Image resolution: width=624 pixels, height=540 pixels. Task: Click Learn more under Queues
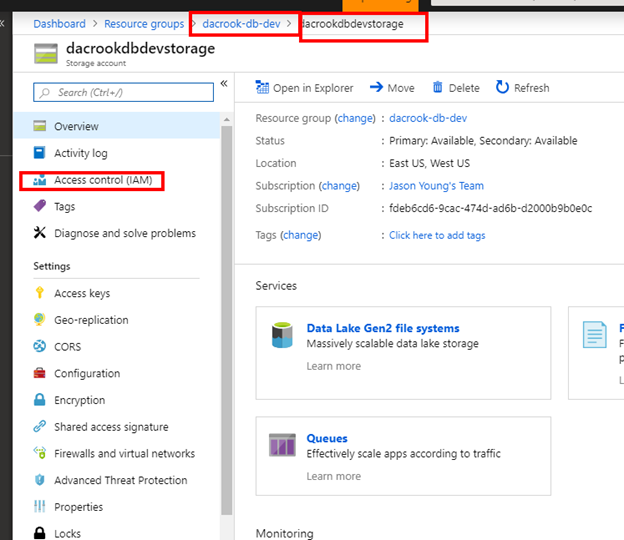tap(333, 476)
